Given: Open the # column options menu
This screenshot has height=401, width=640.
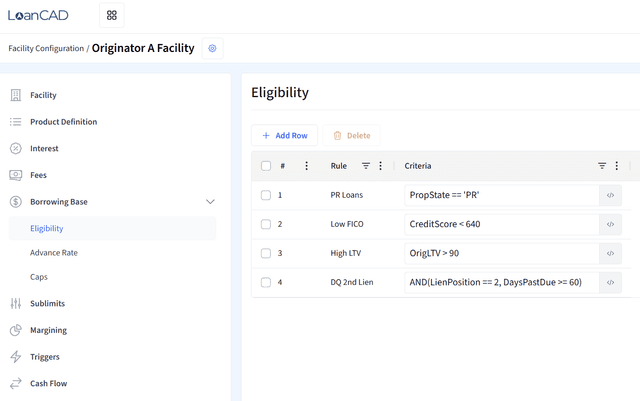Looking at the screenshot, I should click(307, 166).
